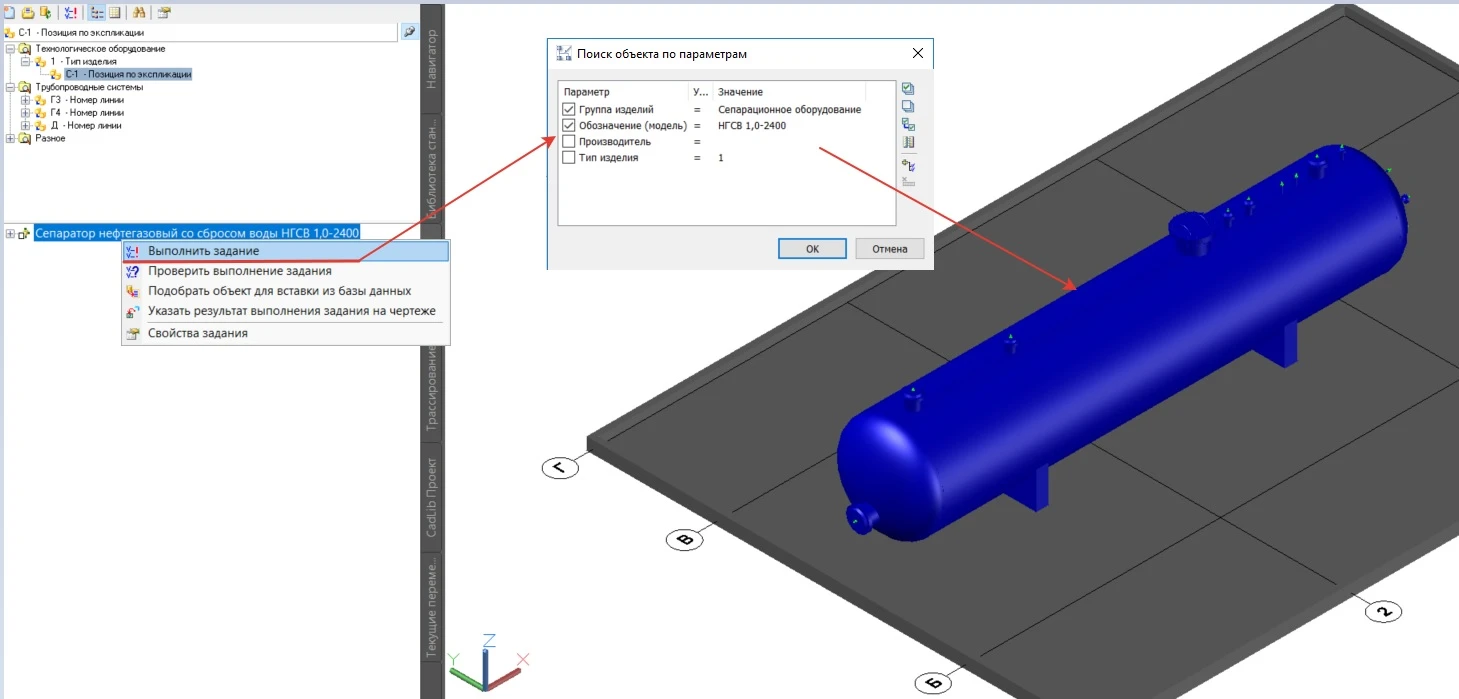Click the 'НГСВ 1,0-2400' value cell
This screenshot has width=1459, height=699.
pos(751,126)
